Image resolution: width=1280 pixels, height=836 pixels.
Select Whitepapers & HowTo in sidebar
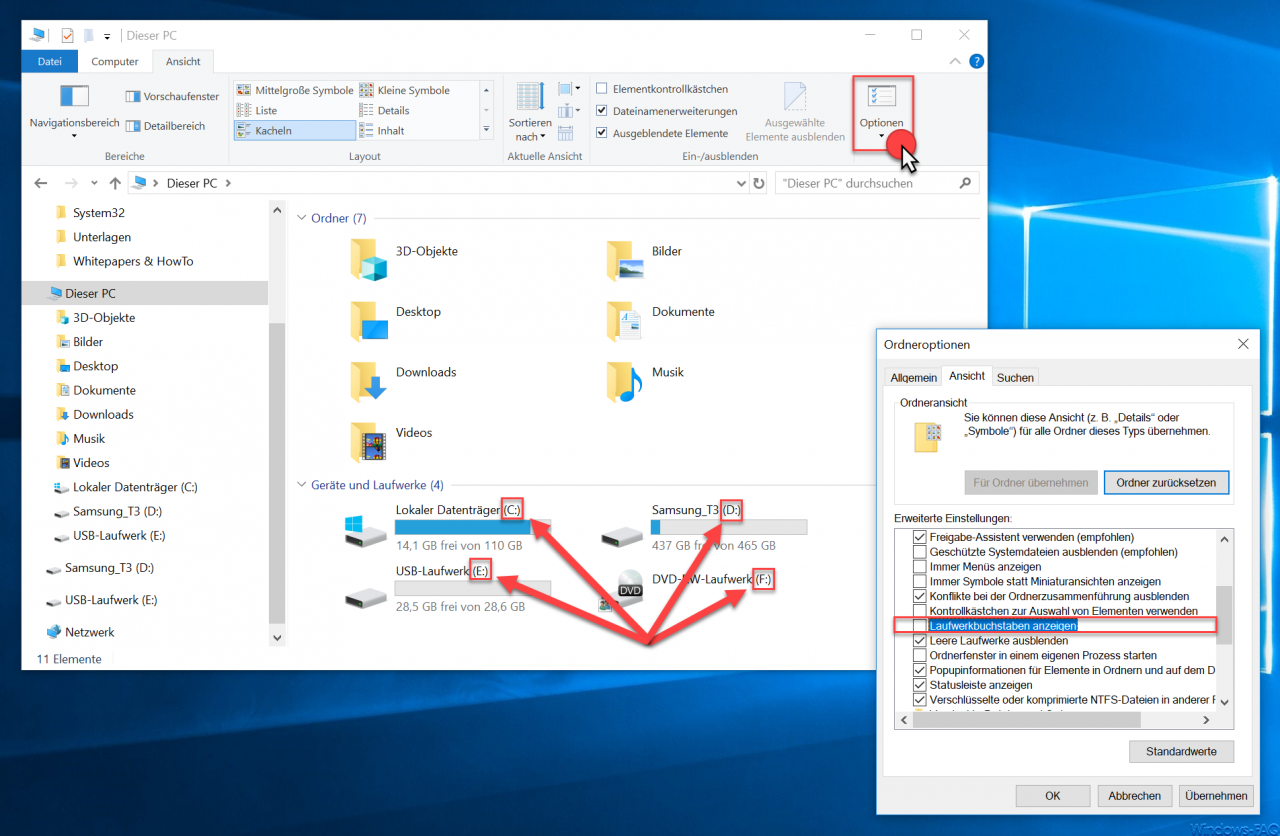[133, 261]
